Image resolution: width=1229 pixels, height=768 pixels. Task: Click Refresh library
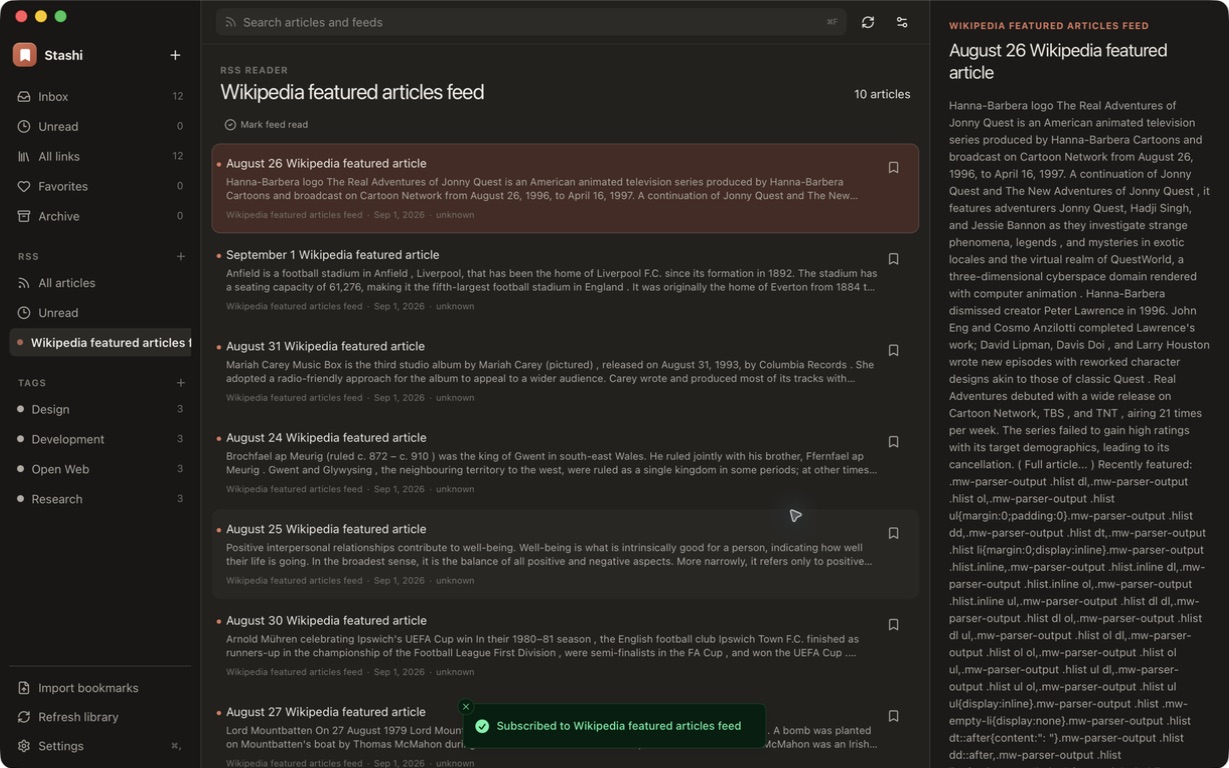click(100, 717)
